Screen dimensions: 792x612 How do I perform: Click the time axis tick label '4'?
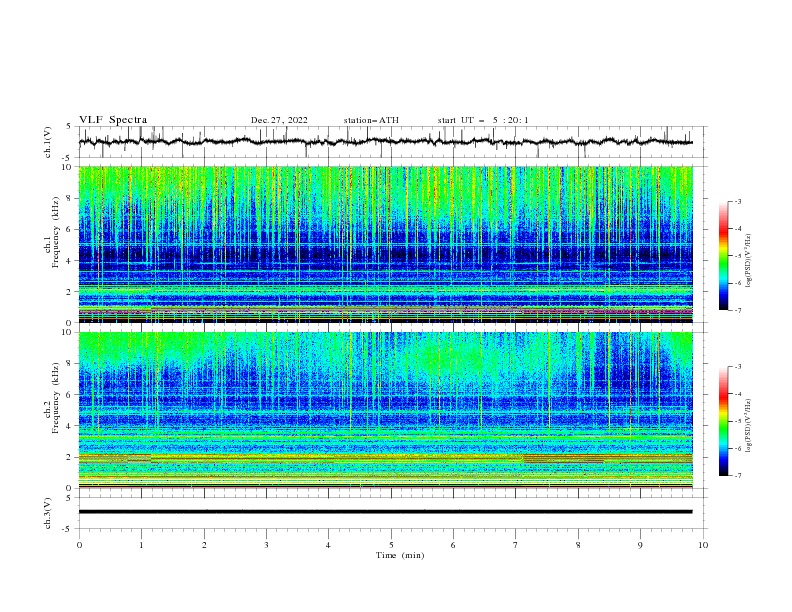[328, 545]
